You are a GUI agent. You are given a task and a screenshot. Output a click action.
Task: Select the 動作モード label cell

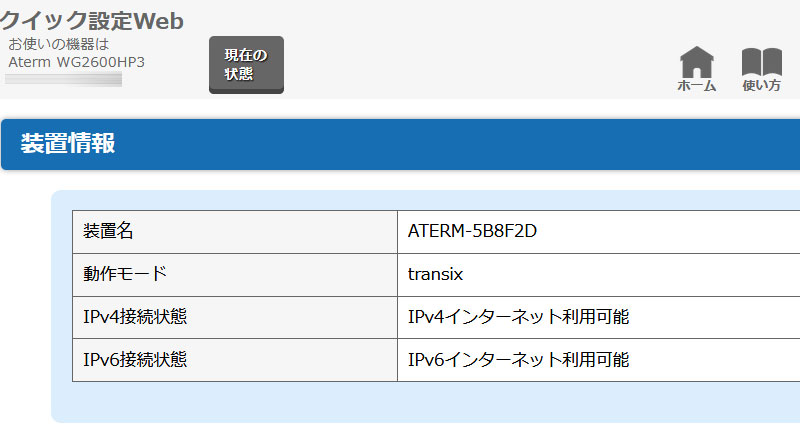(235, 274)
